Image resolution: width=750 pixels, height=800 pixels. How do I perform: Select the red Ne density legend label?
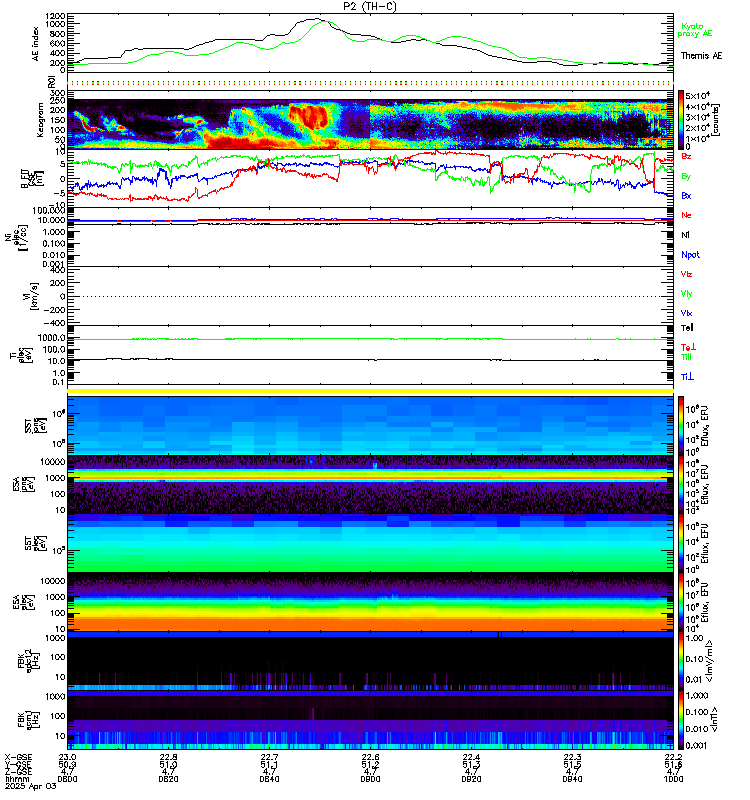(x=686, y=215)
